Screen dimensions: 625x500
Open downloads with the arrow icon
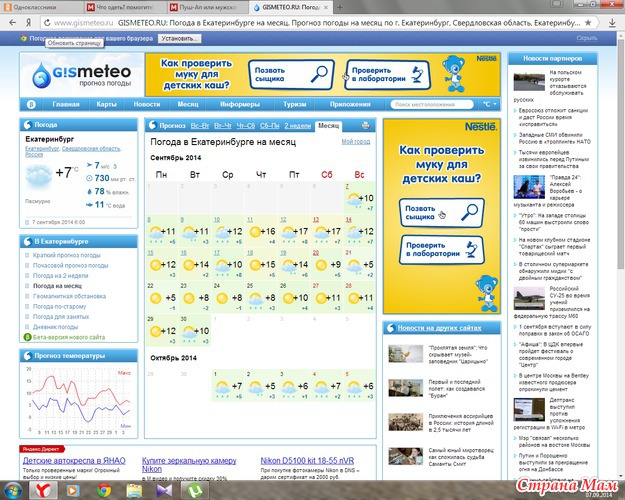tap(612, 23)
